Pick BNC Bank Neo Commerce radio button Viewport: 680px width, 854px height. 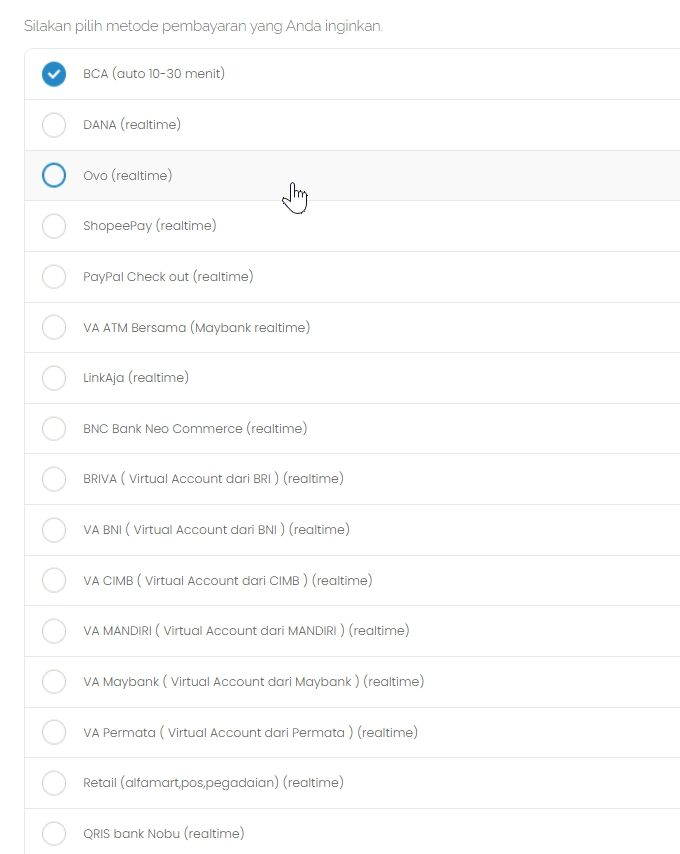coord(54,429)
